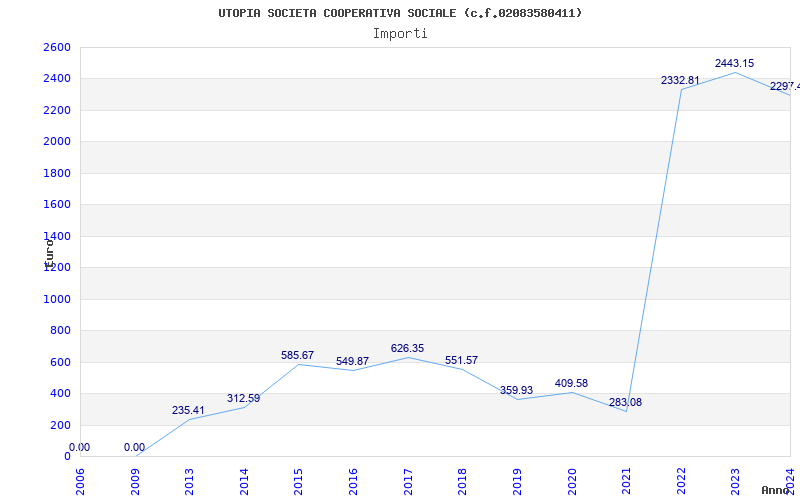Click the 200 y-axis tick label
Image resolution: width=800 pixels, height=500 pixels.
click(x=60, y=425)
